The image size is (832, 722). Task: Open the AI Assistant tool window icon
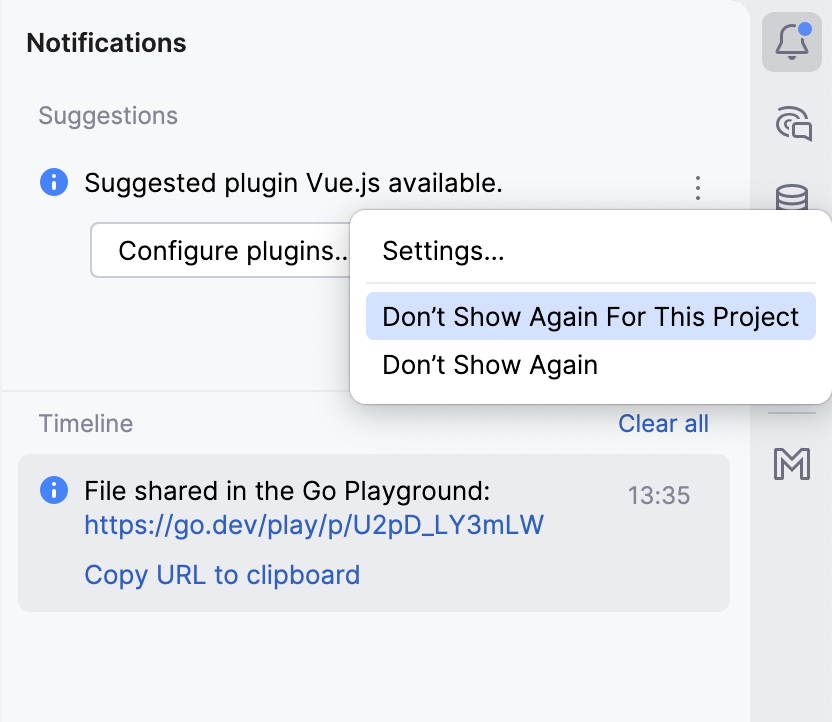pyautogui.click(x=792, y=124)
